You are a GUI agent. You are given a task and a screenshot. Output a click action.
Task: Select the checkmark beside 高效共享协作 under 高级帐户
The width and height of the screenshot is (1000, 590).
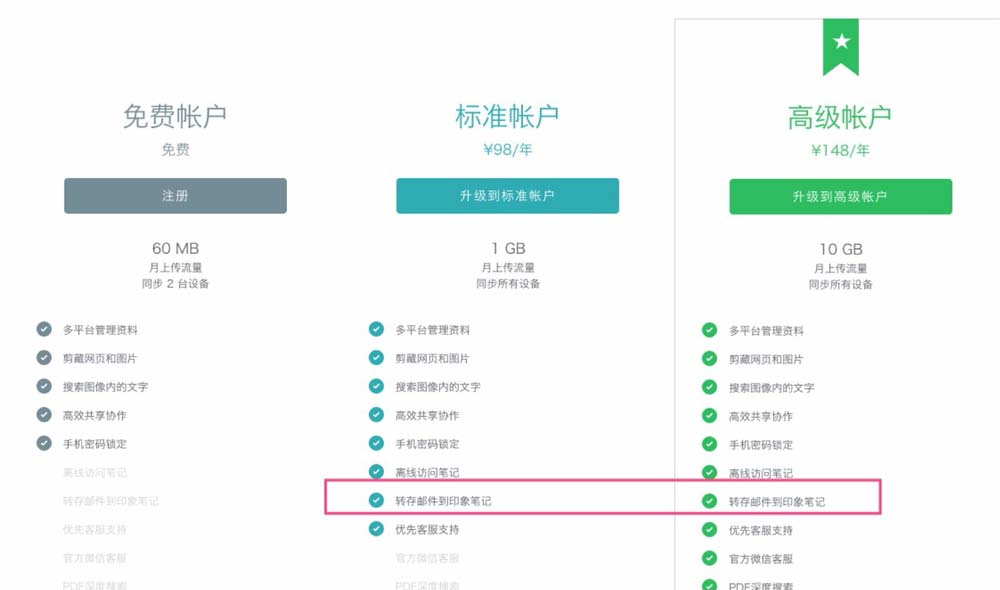(709, 415)
